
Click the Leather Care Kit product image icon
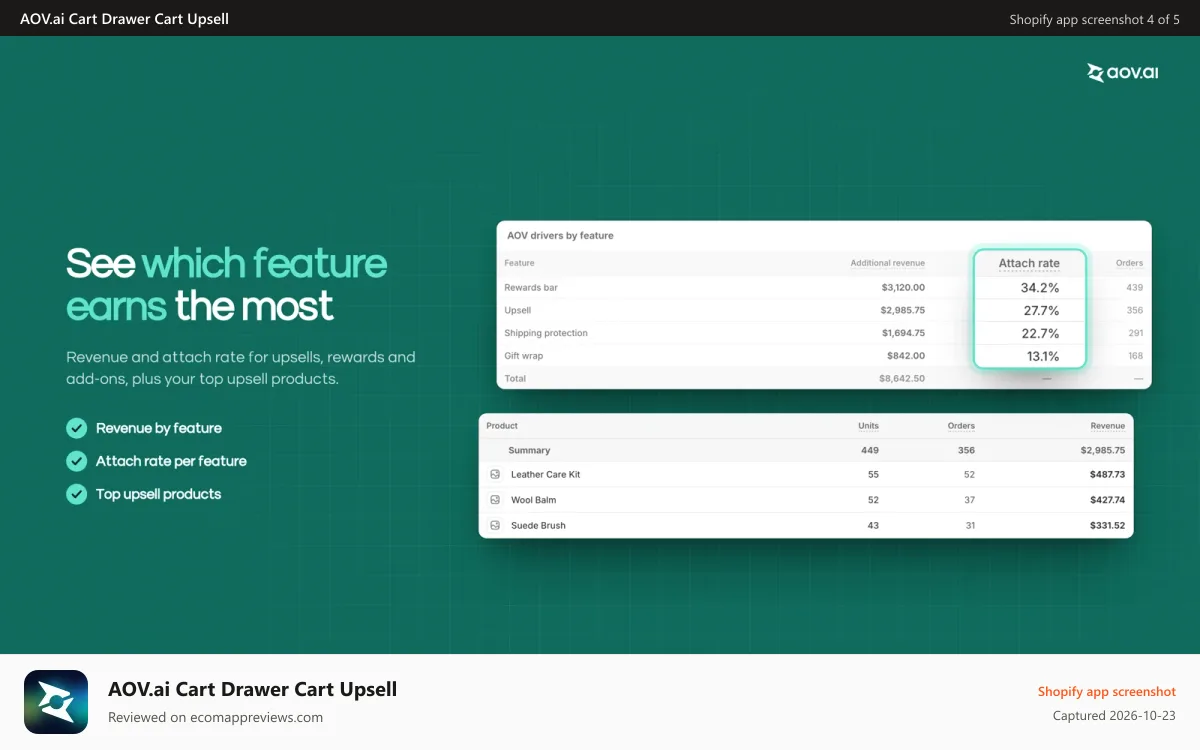(x=494, y=474)
